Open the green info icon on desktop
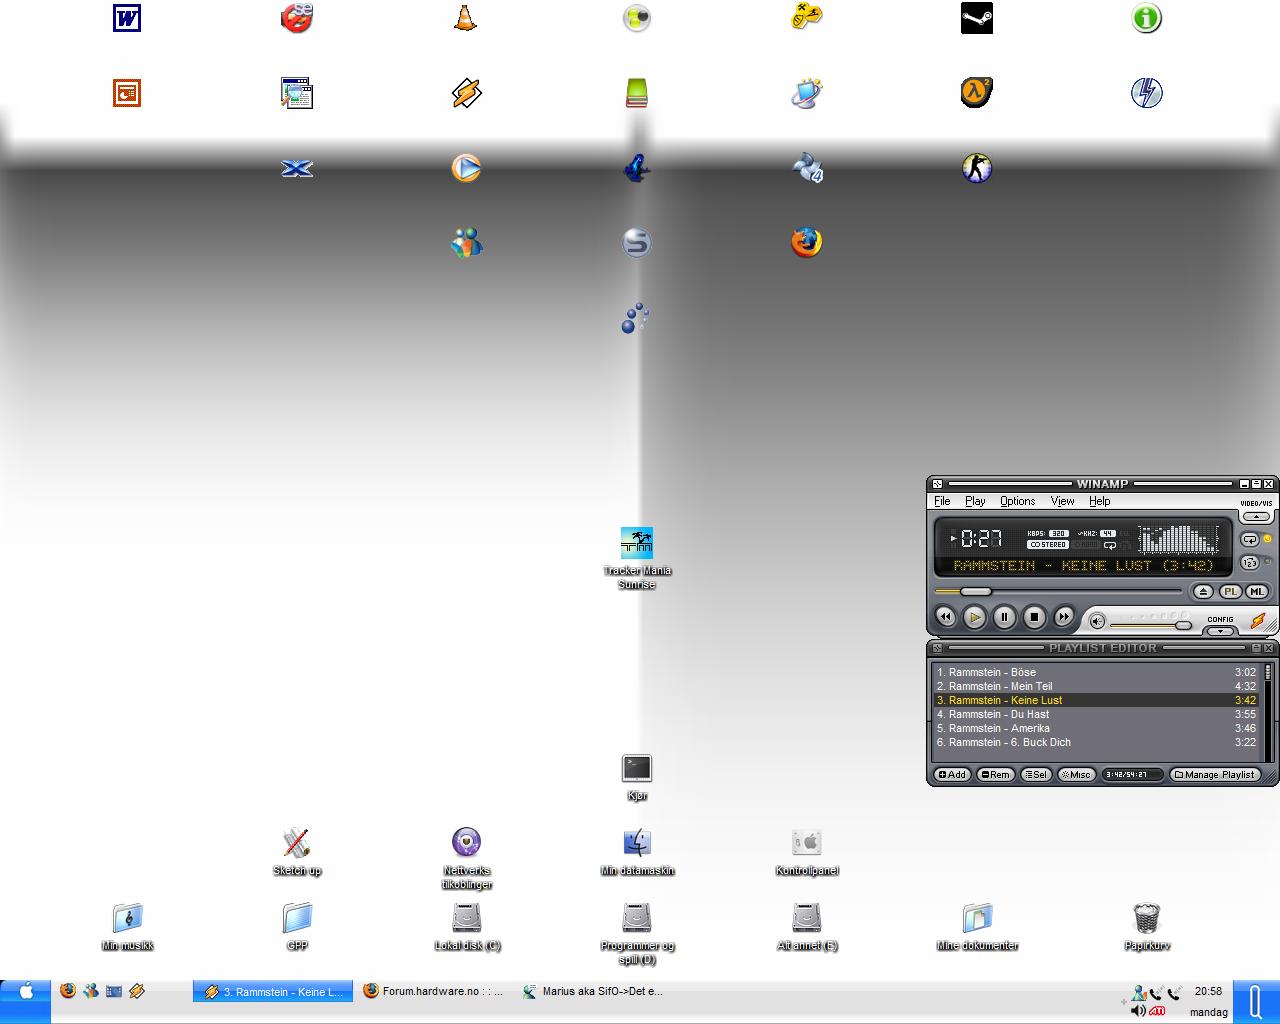1280x1024 pixels. coord(1146,18)
